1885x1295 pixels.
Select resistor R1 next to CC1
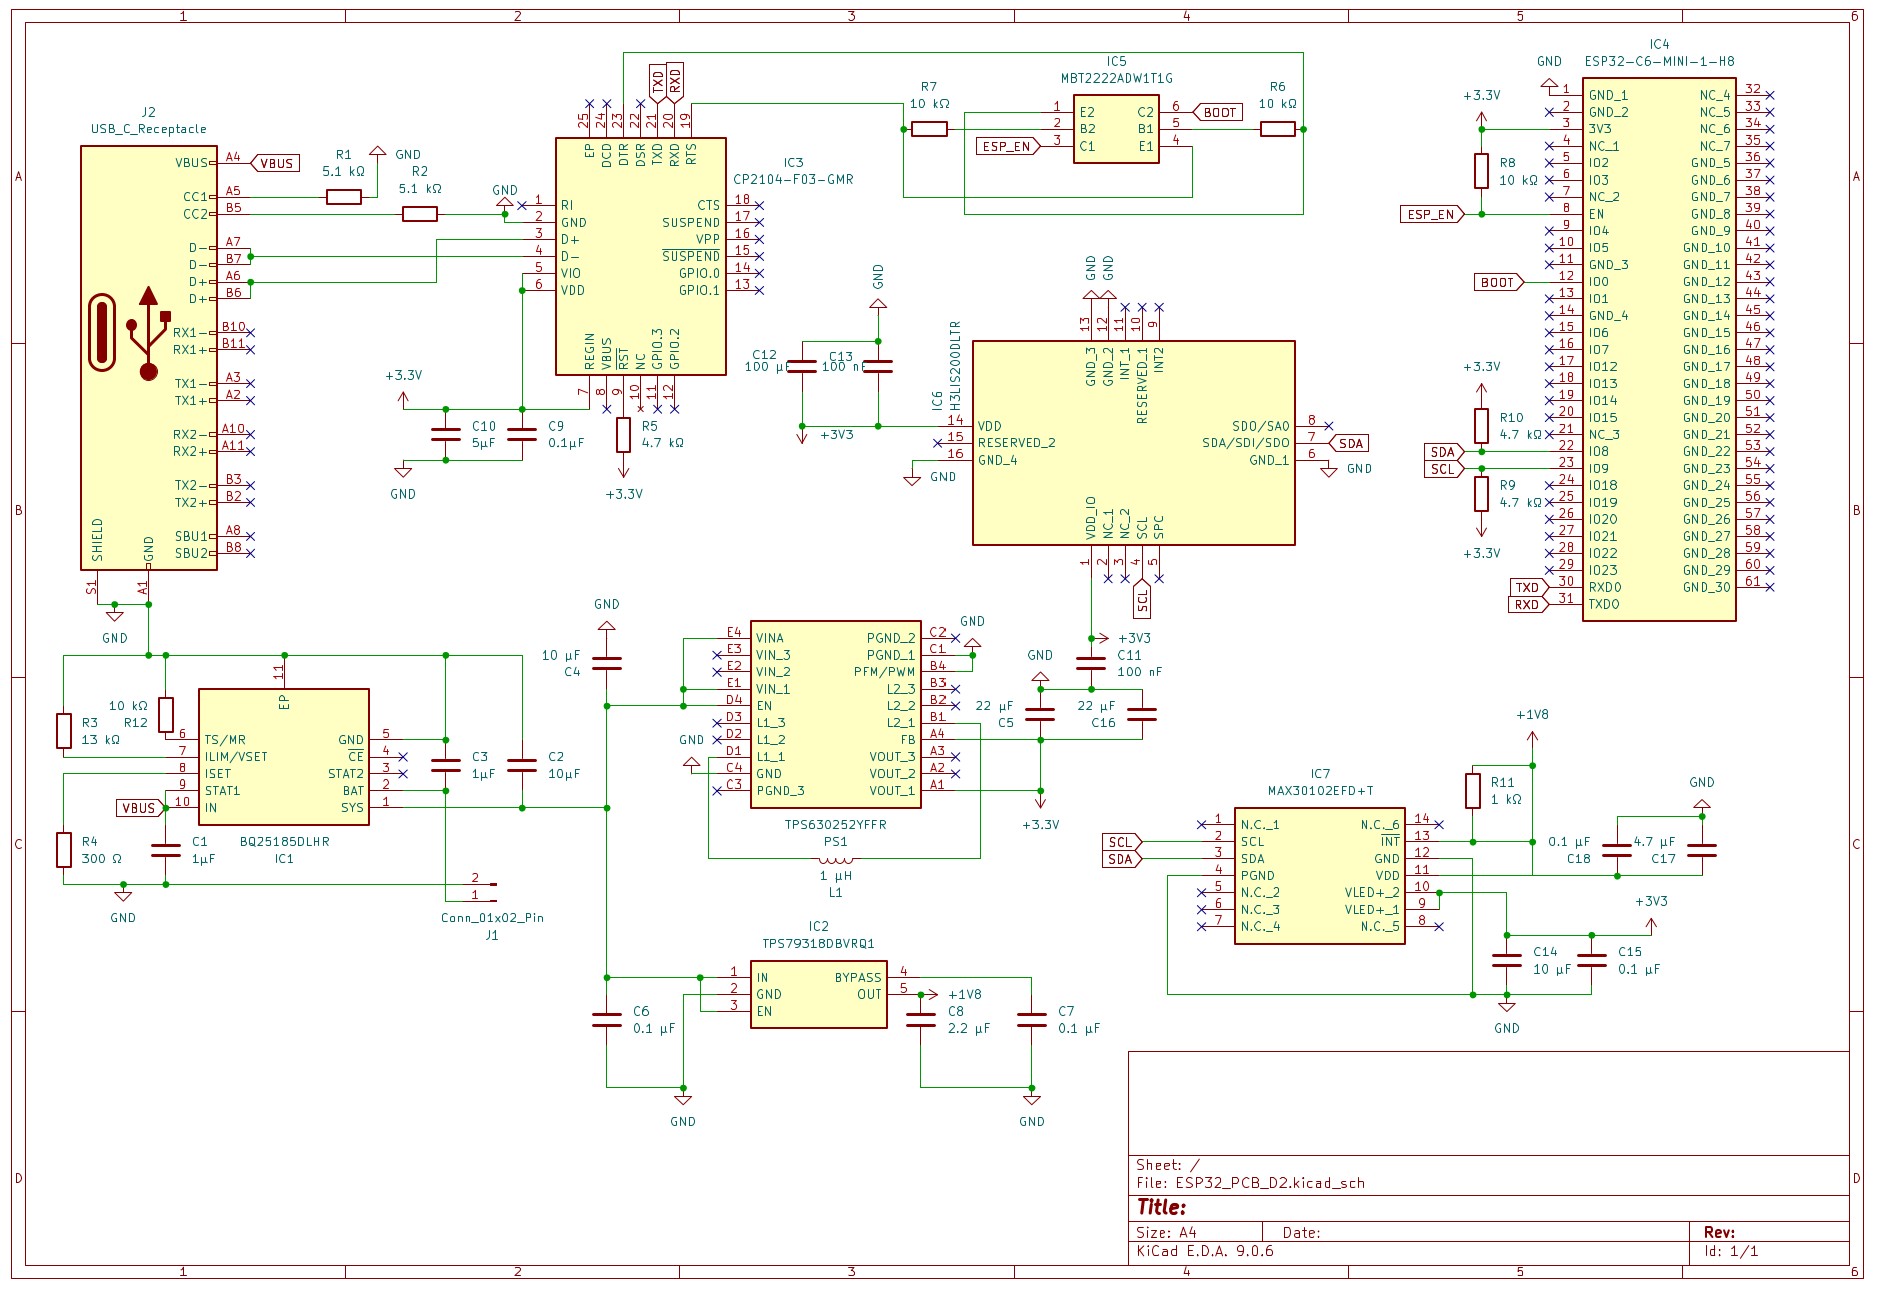coord(344,197)
